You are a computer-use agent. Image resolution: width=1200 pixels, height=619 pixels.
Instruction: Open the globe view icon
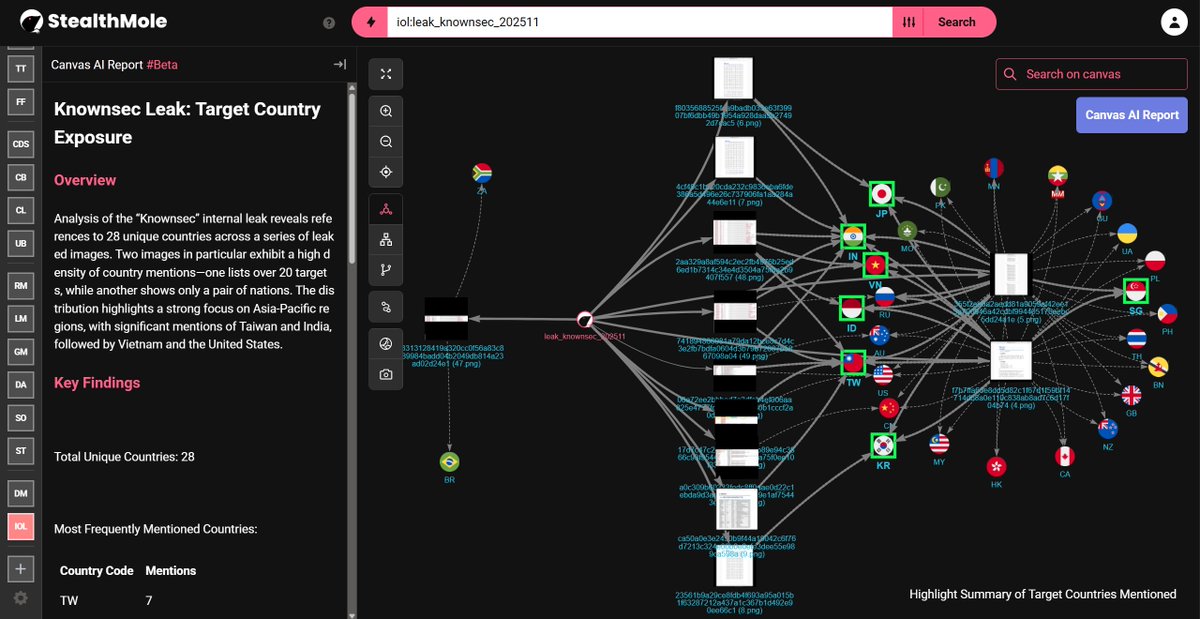click(x=385, y=342)
